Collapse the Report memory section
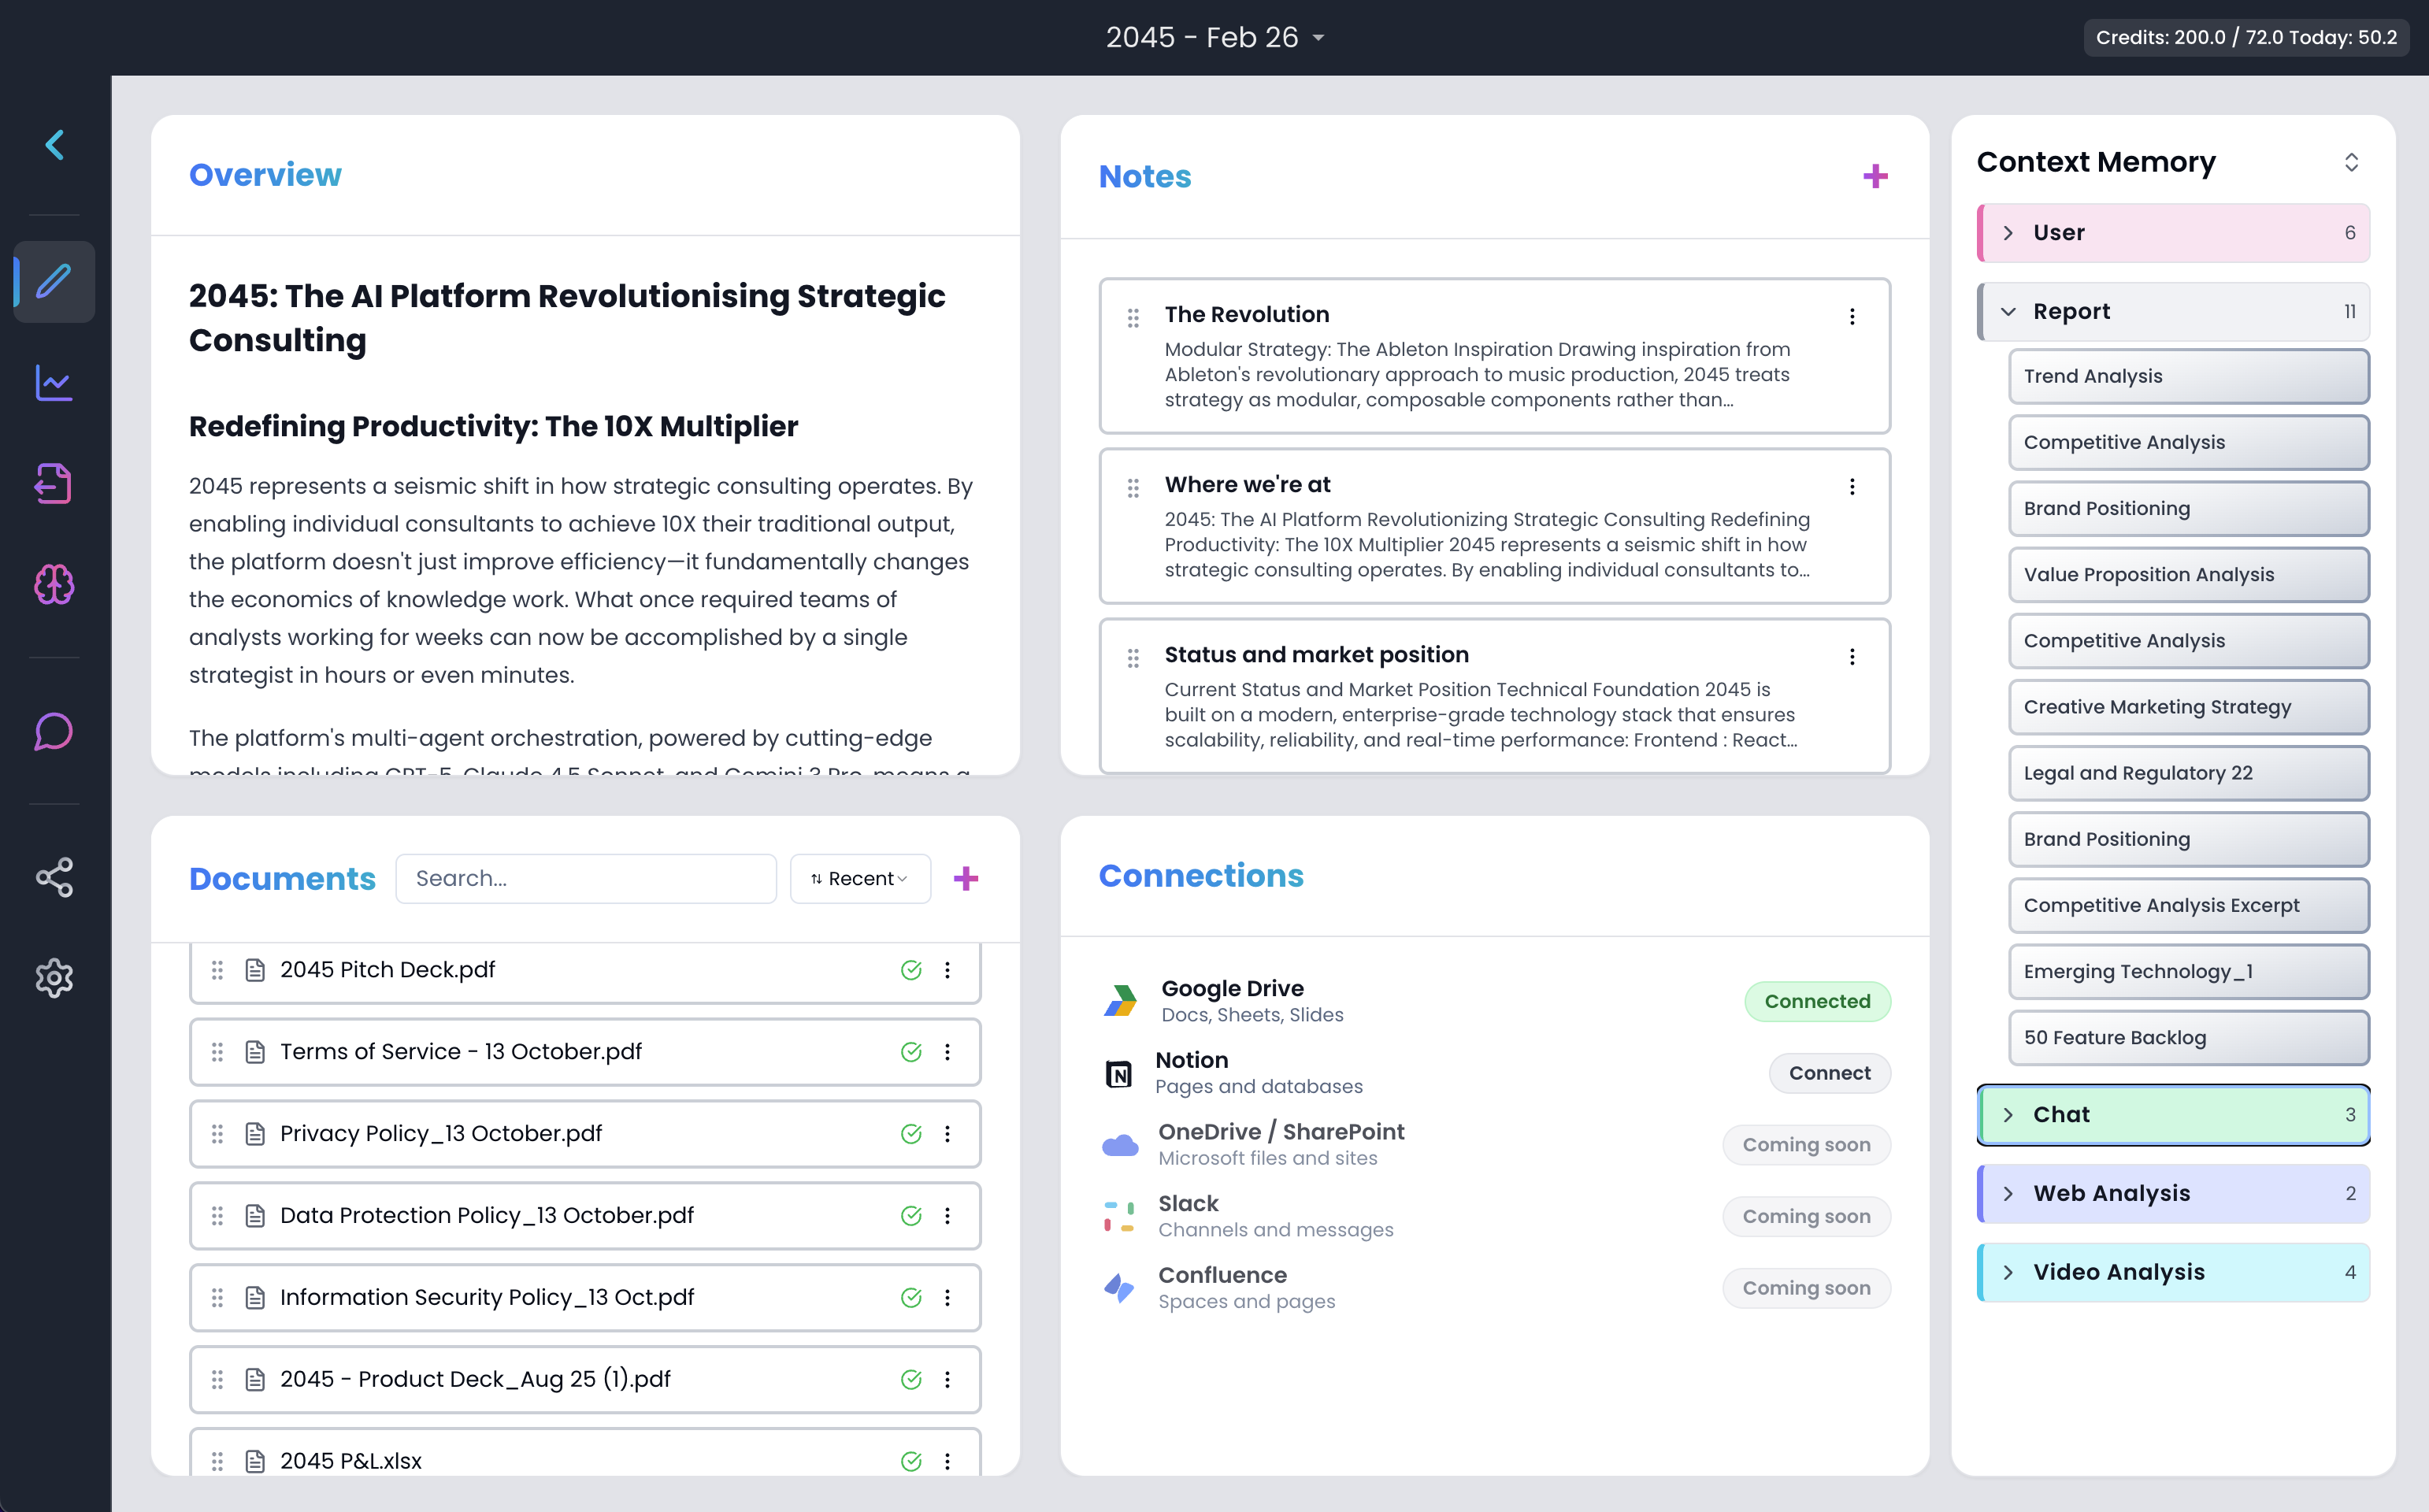The image size is (2429, 1512). click(2008, 312)
